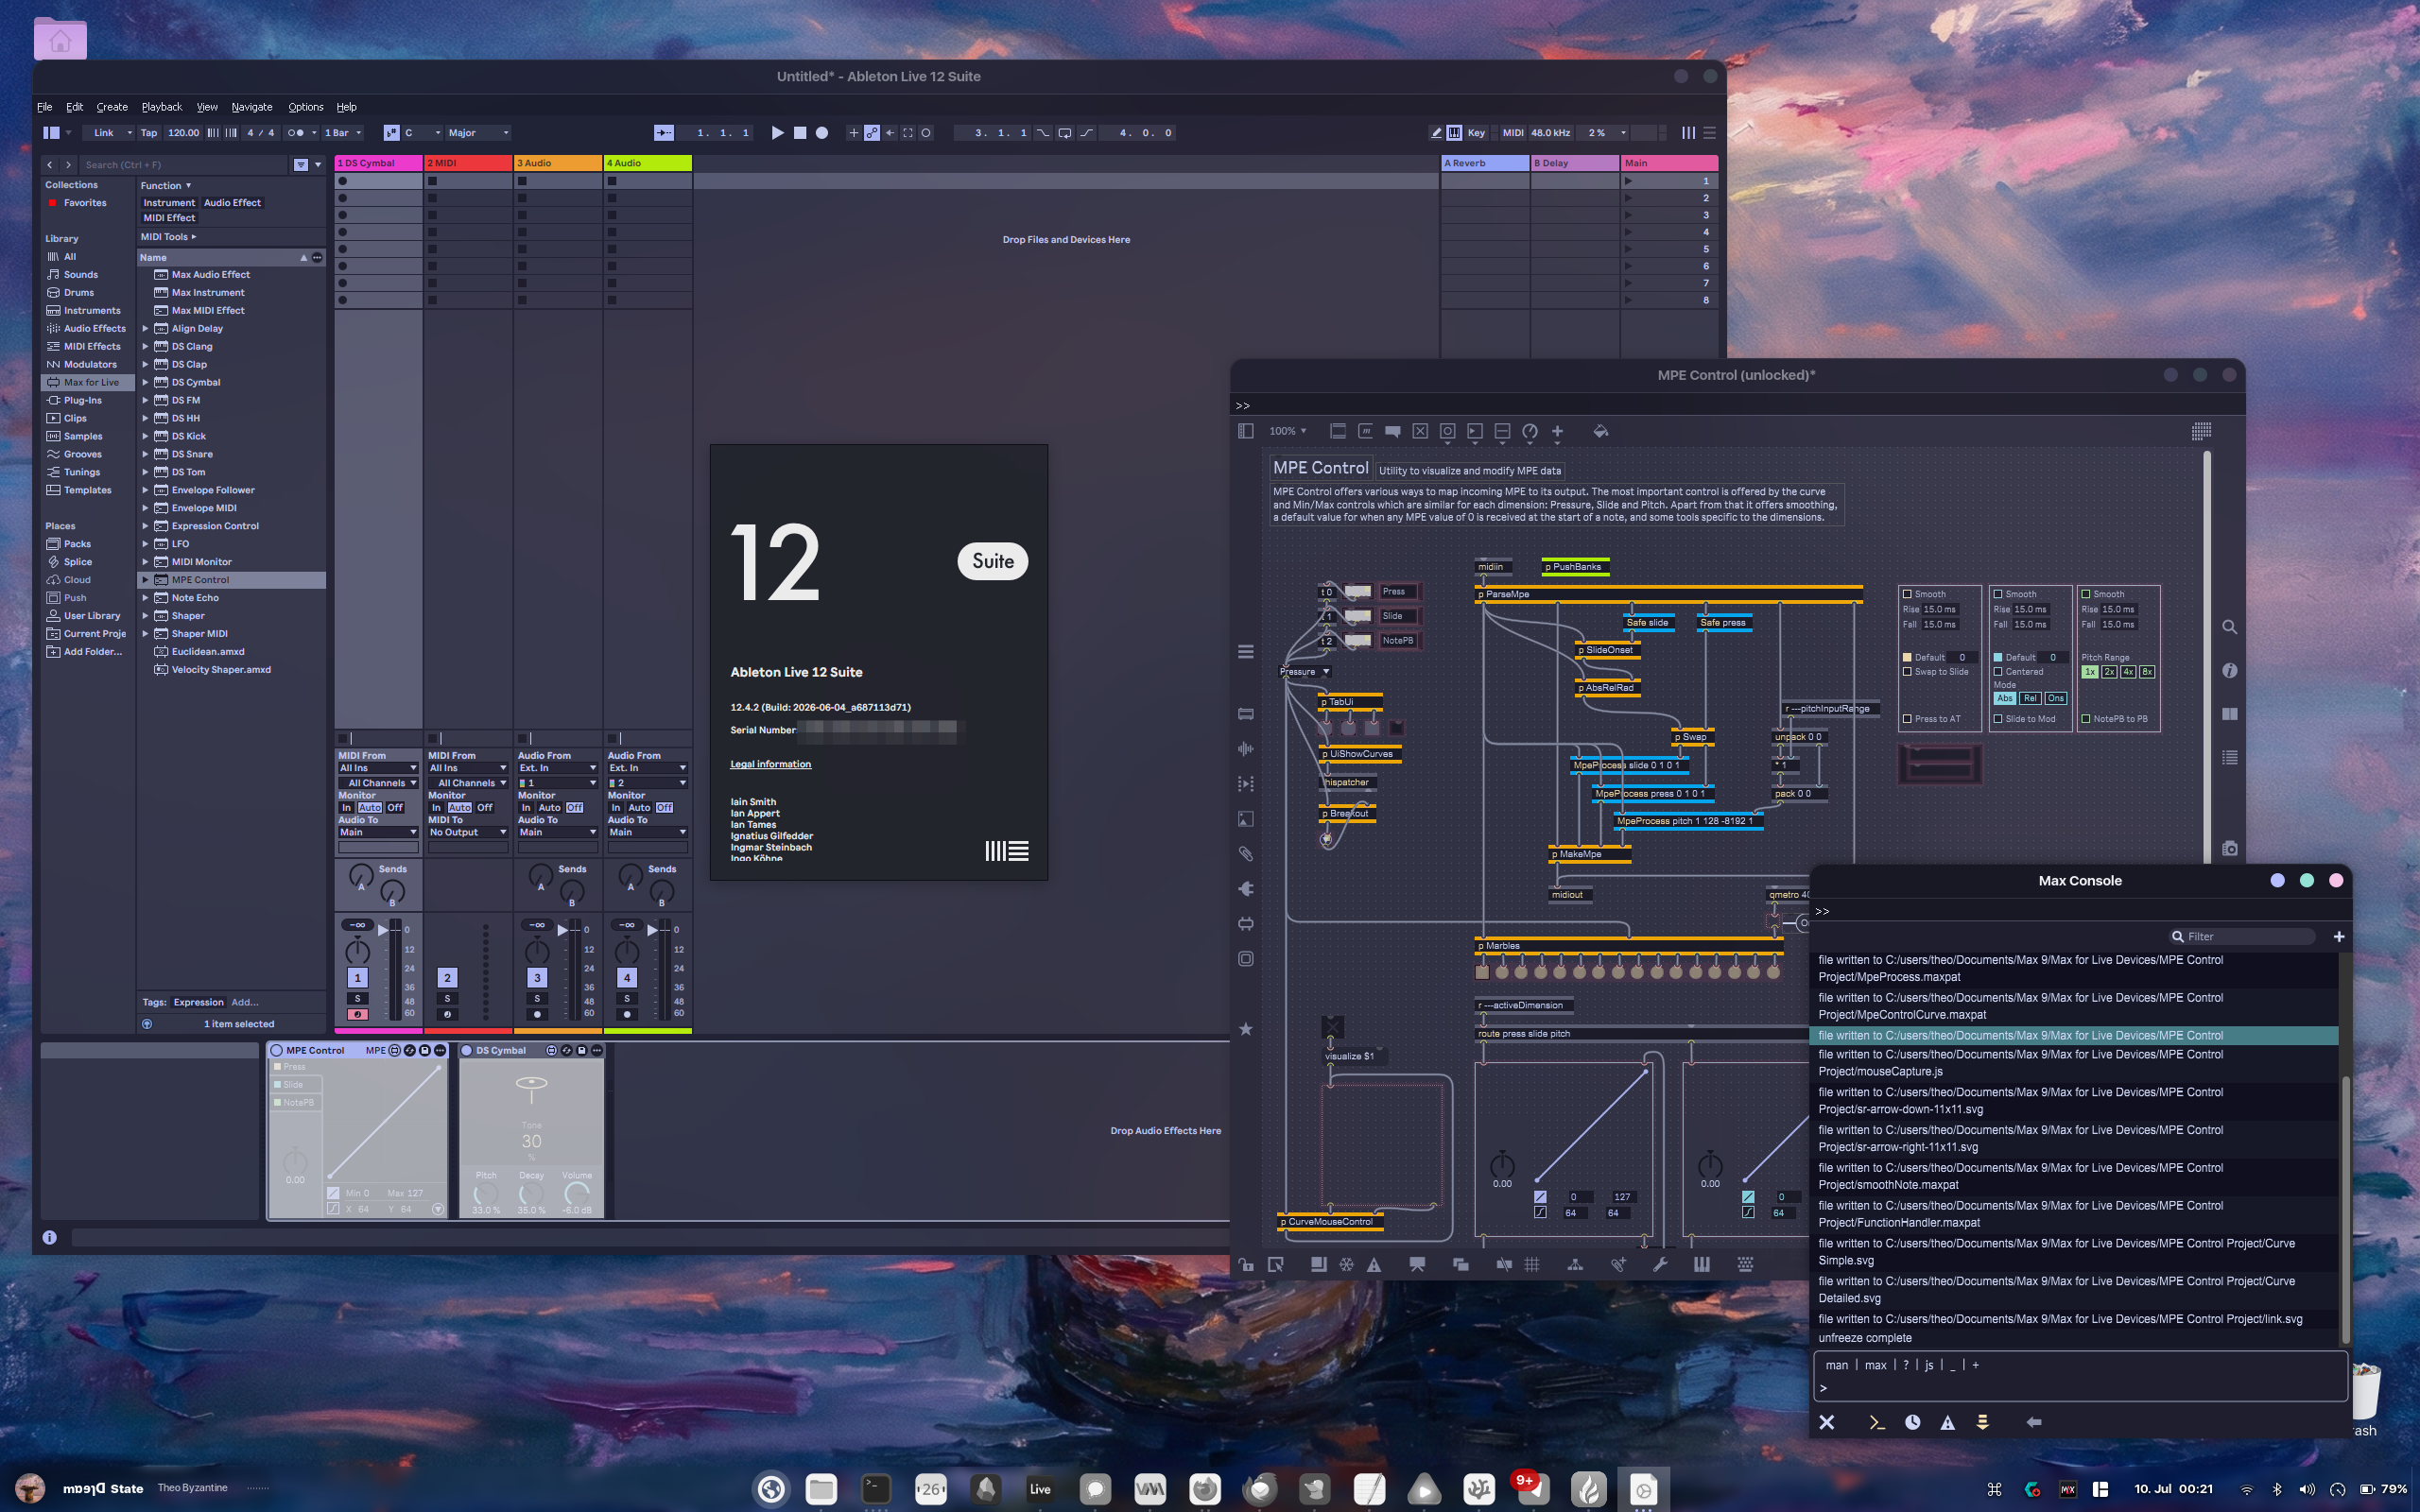Click the Automation Arm icon
Image resolution: width=2420 pixels, height=1512 pixels.
(x=872, y=133)
